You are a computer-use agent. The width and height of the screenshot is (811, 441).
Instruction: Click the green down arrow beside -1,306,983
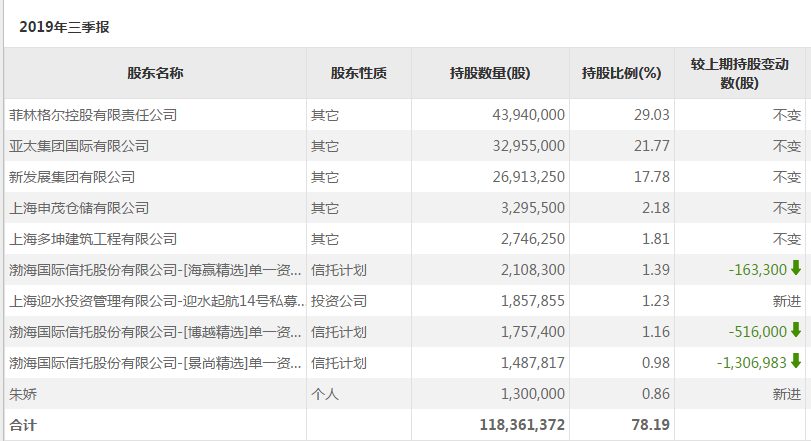coord(795,361)
